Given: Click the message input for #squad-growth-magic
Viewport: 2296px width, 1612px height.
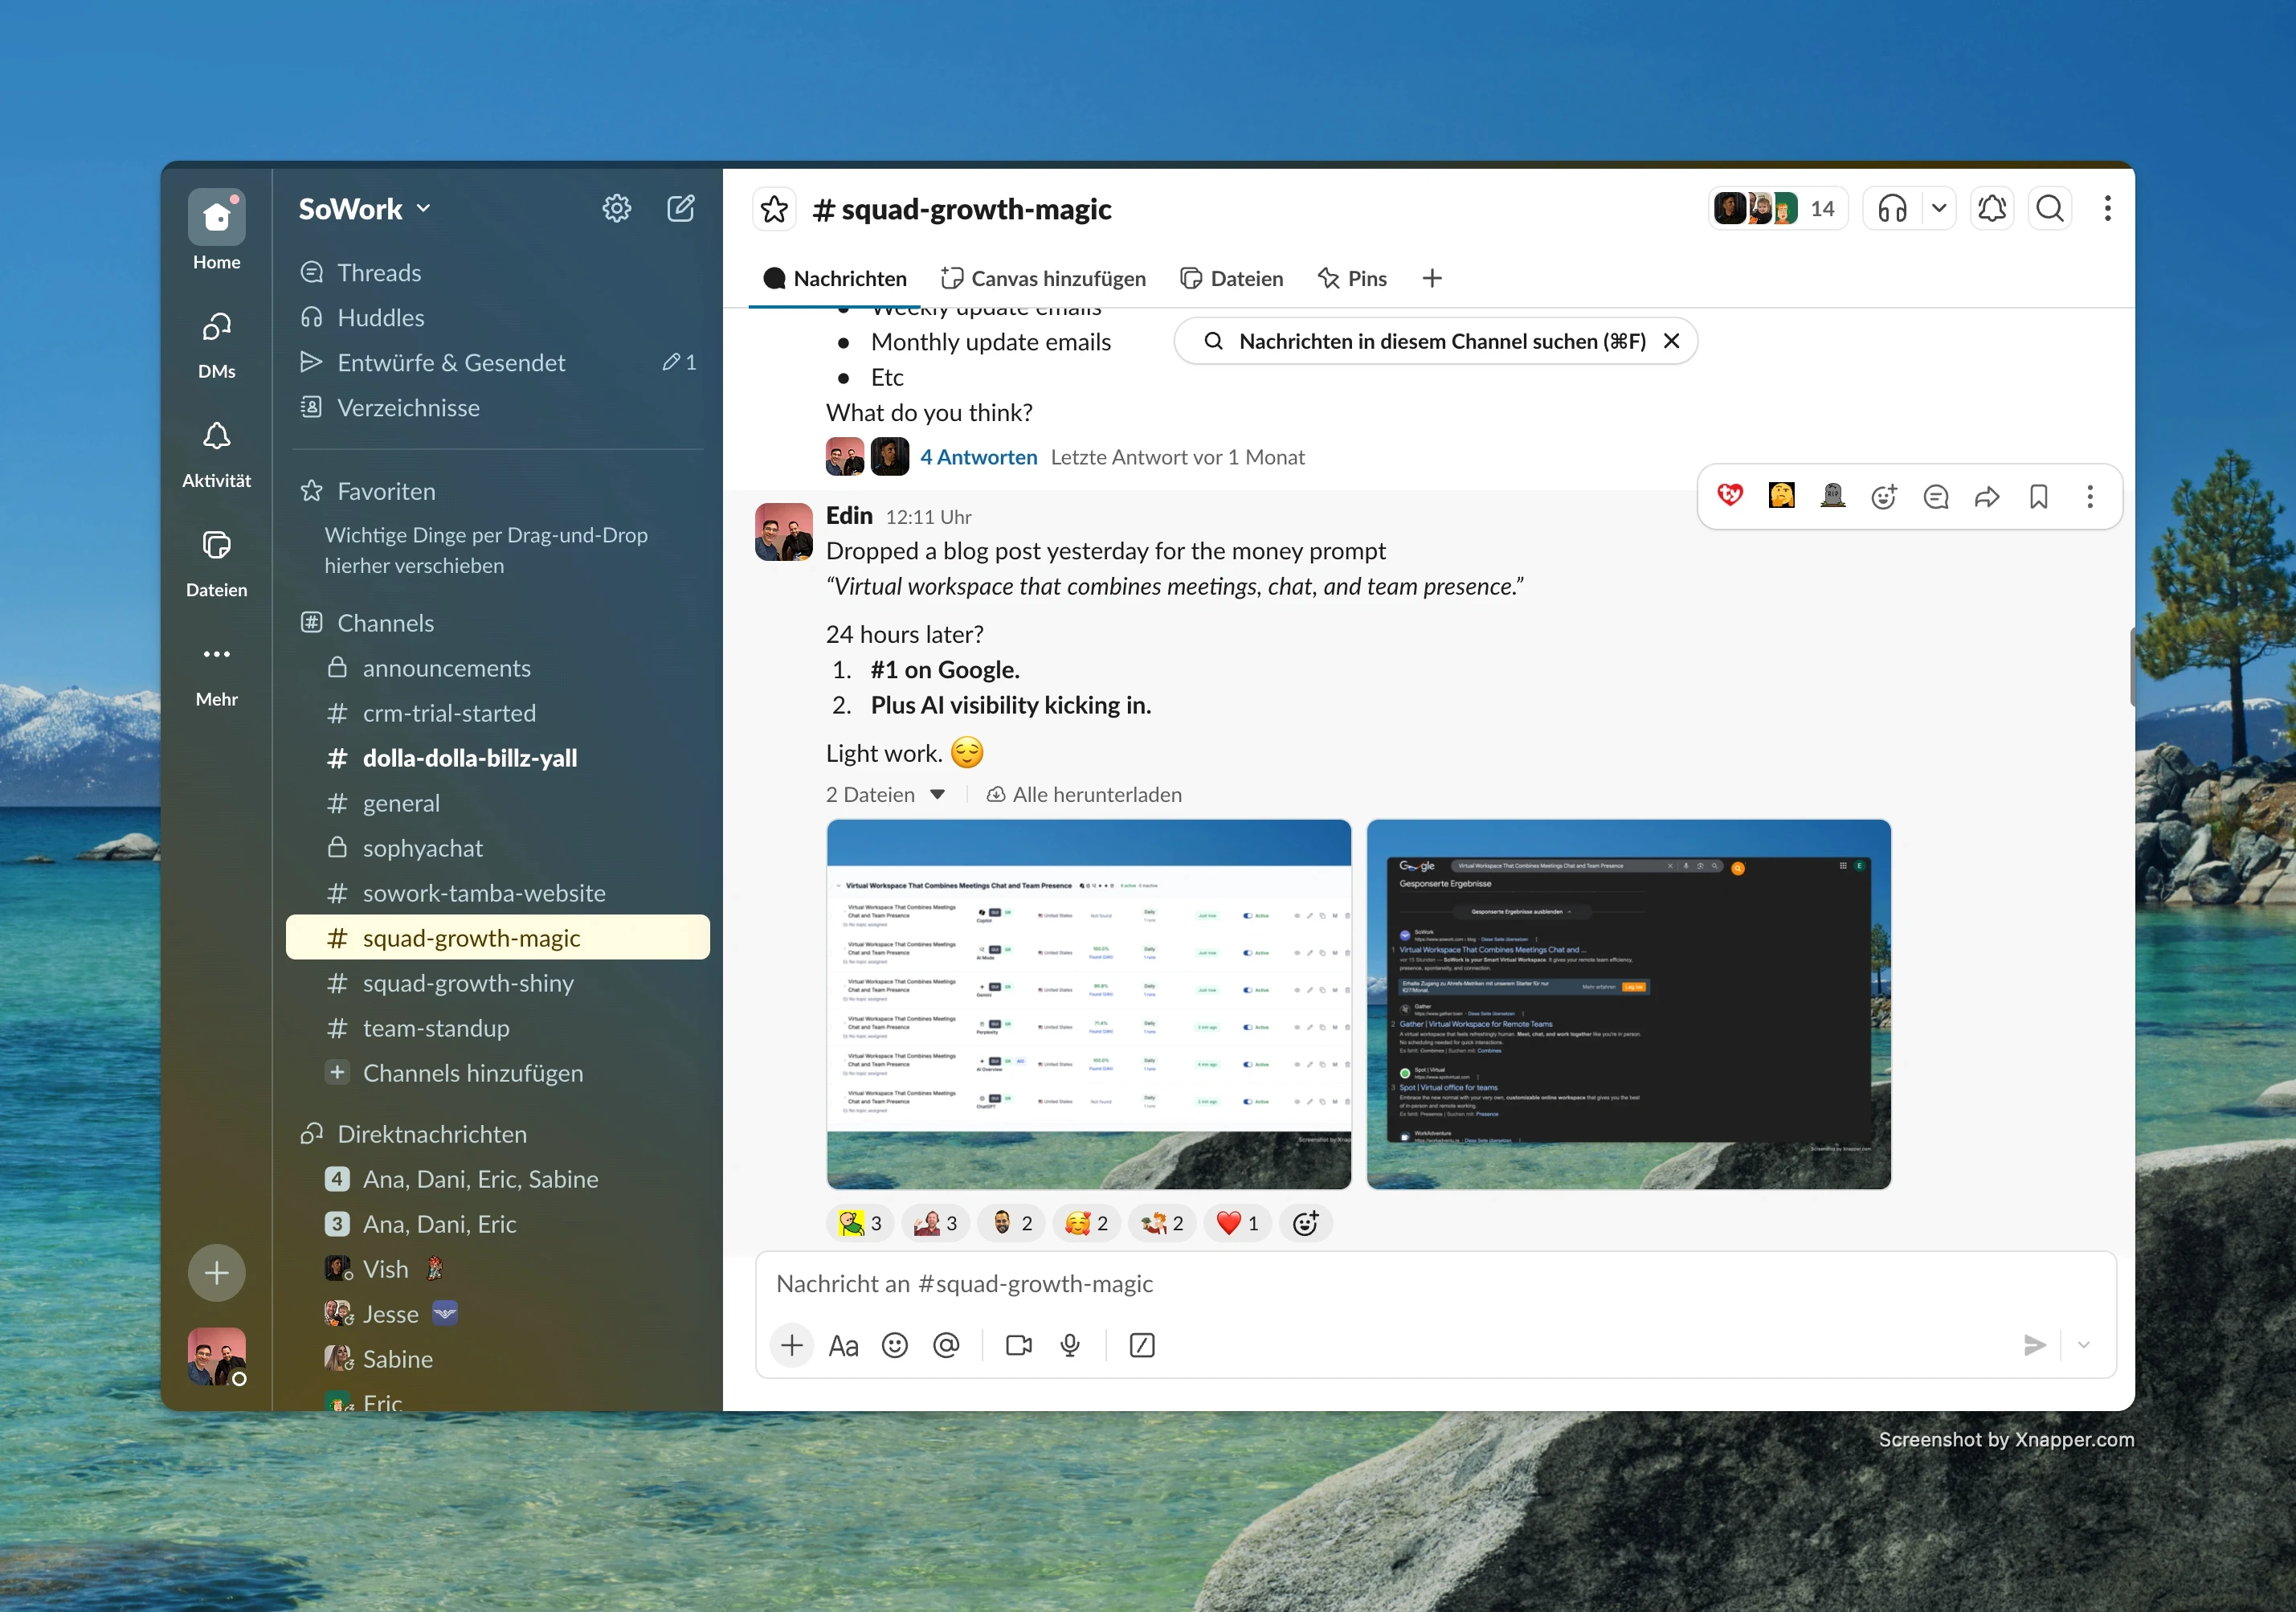Looking at the screenshot, I should (1435, 1283).
